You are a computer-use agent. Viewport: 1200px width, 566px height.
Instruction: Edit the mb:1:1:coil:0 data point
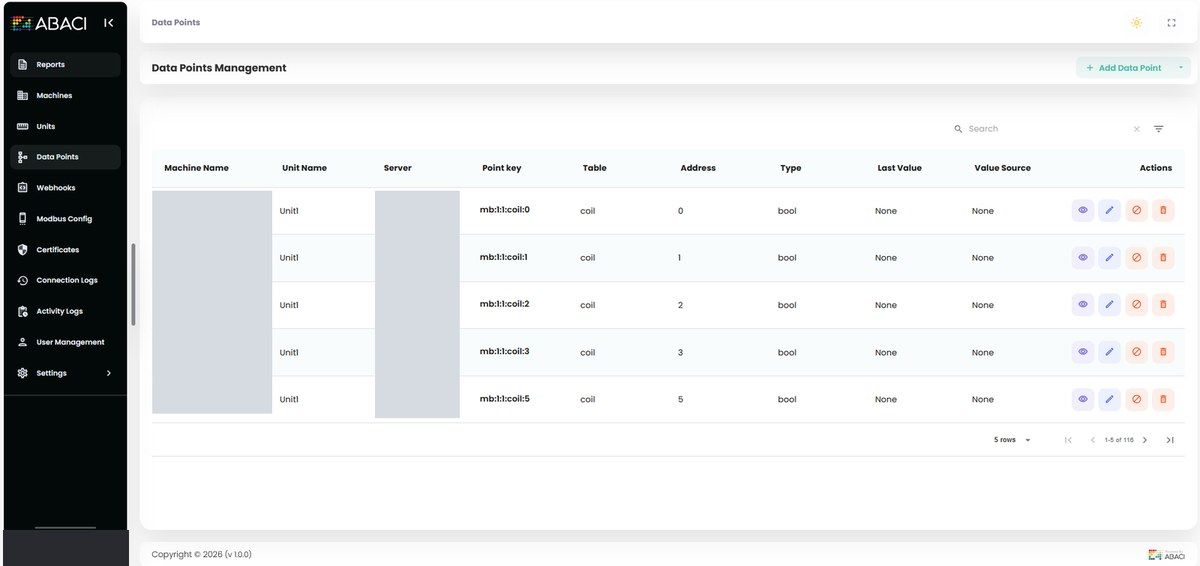click(1109, 210)
